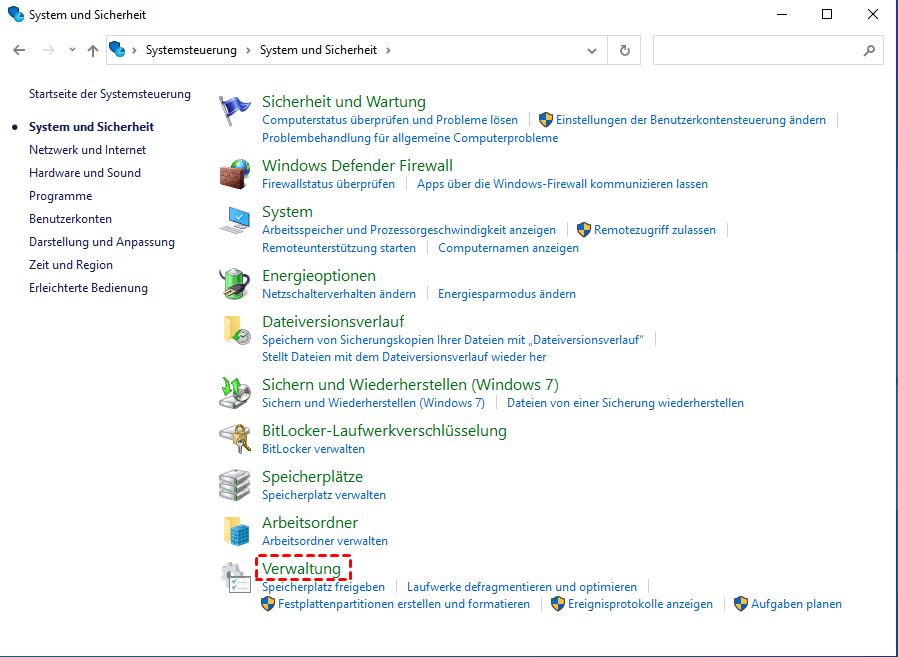Open the Energieoptionen heading
Image resolution: width=898 pixels, height=657 pixels.
(x=319, y=276)
